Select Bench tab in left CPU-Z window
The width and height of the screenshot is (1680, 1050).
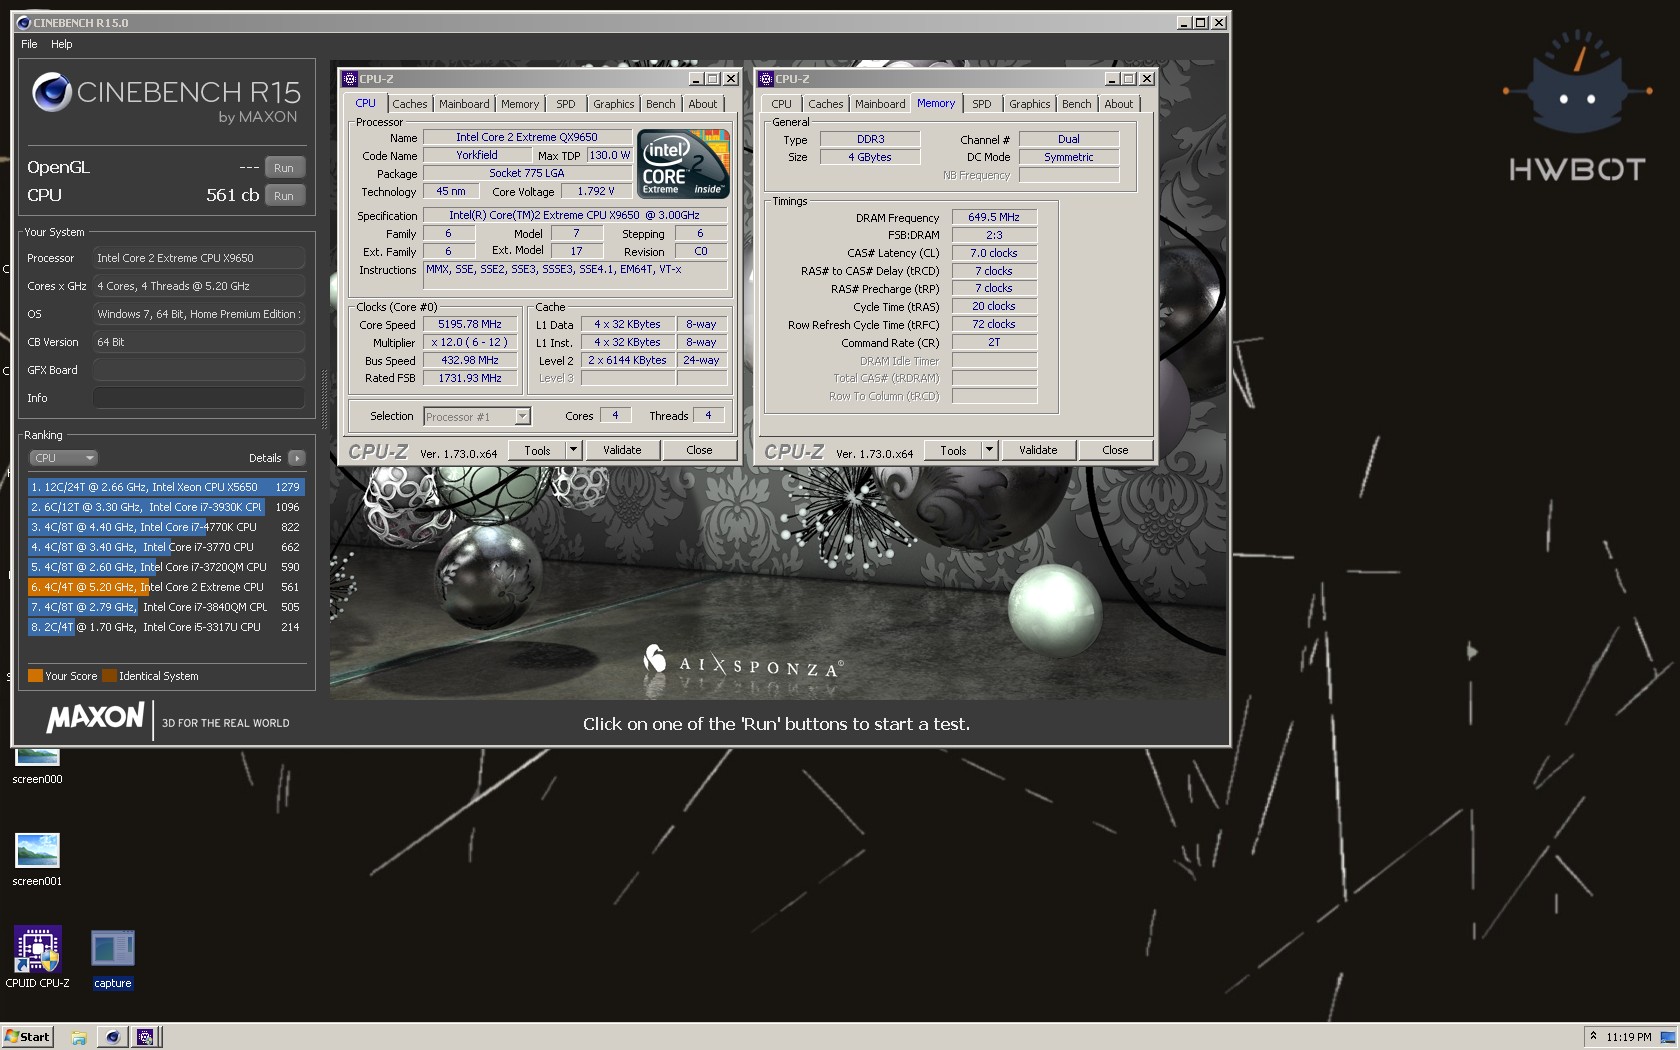coord(660,104)
